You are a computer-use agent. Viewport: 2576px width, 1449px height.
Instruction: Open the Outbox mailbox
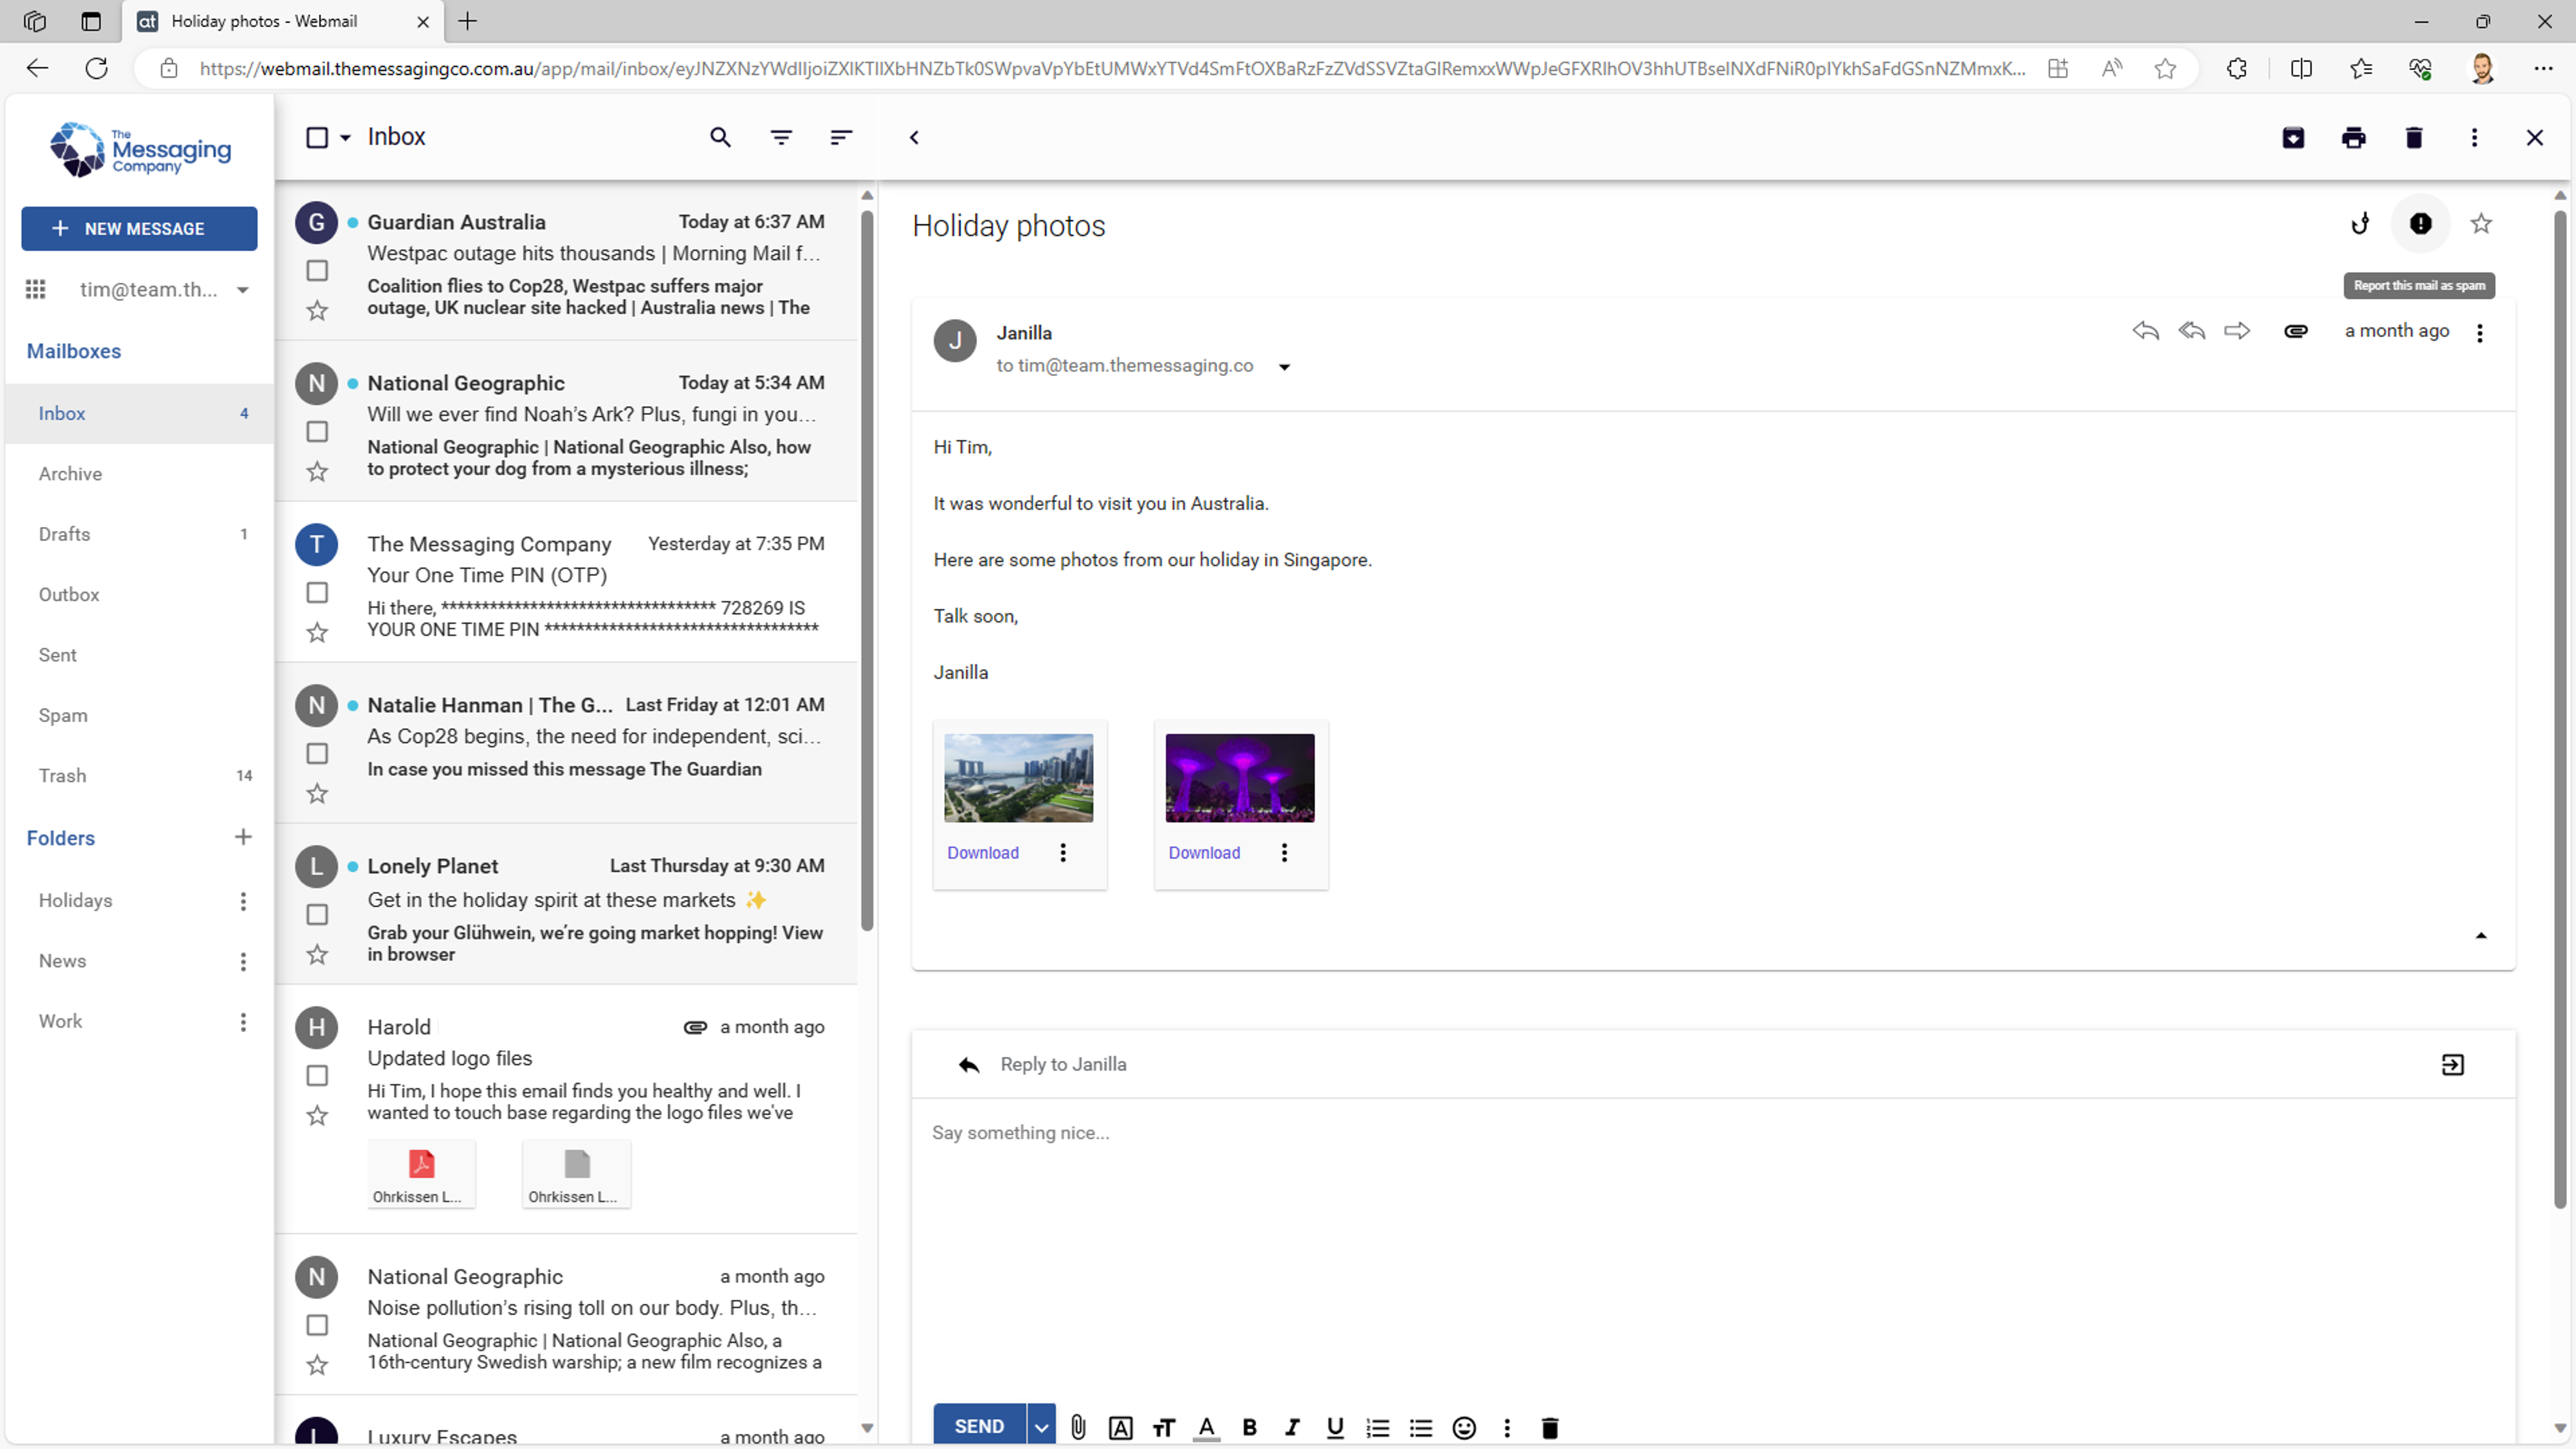pos(139,595)
